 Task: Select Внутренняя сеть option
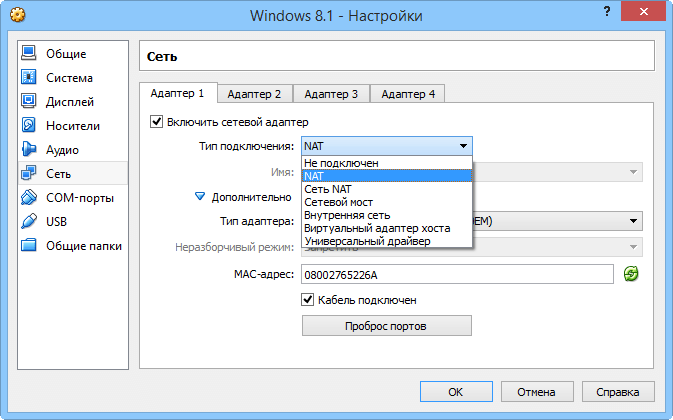[x=387, y=215]
